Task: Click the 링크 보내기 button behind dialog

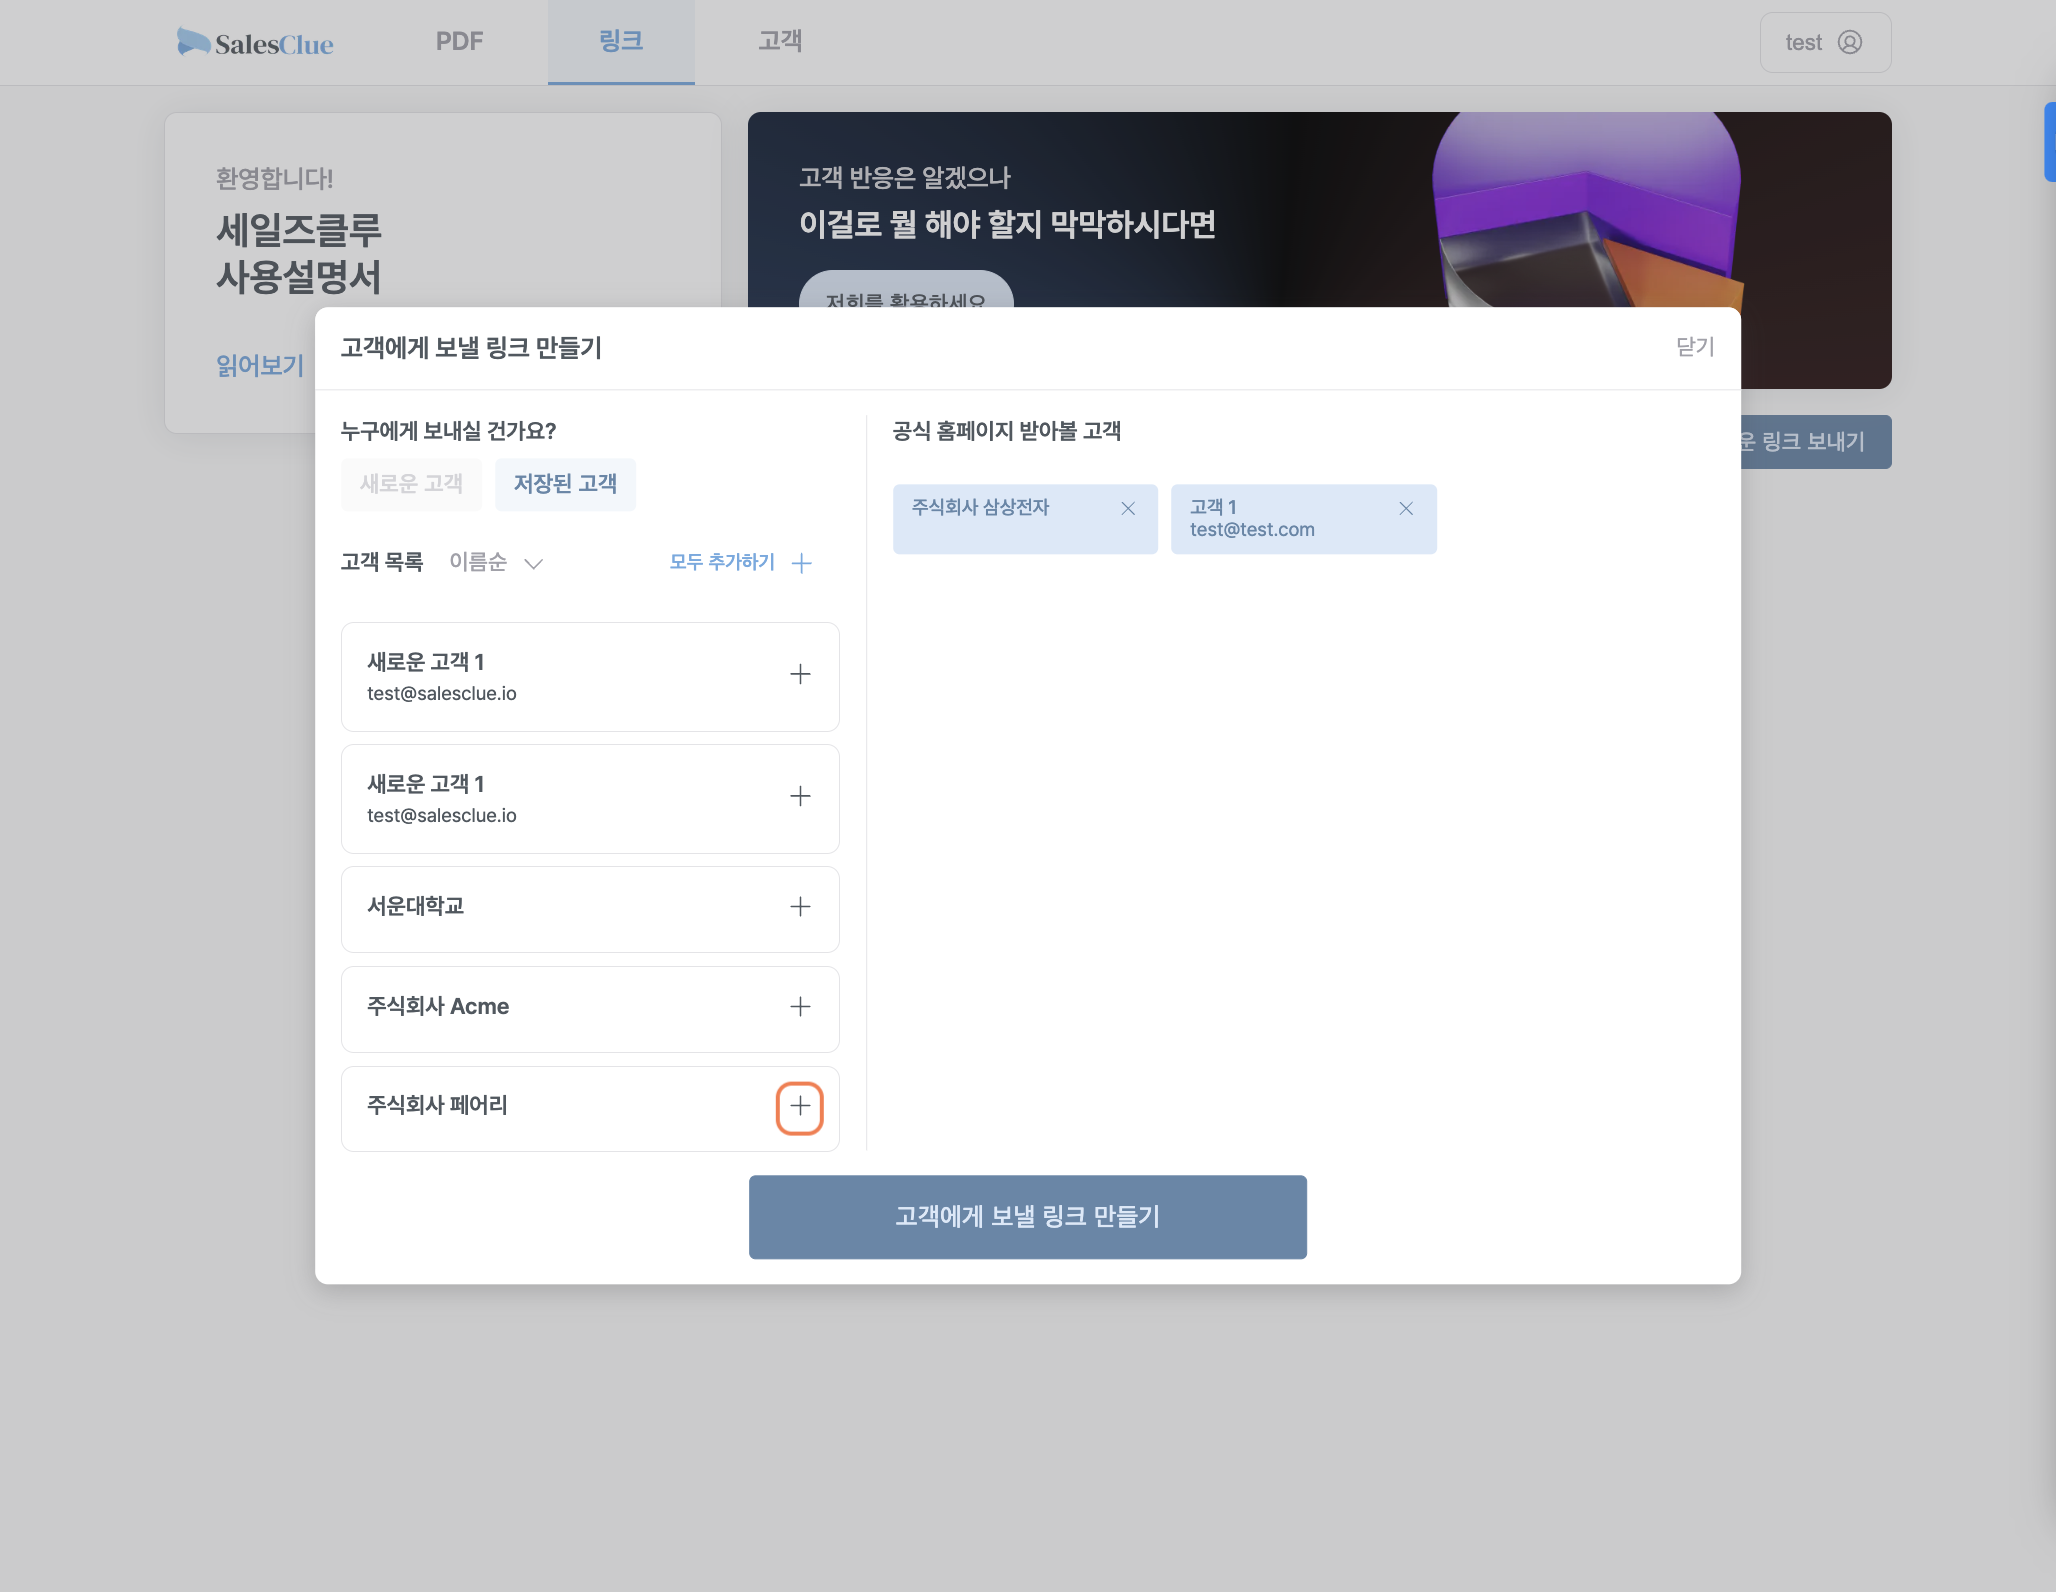Action: pyautogui.click(x=1816, y=442)
